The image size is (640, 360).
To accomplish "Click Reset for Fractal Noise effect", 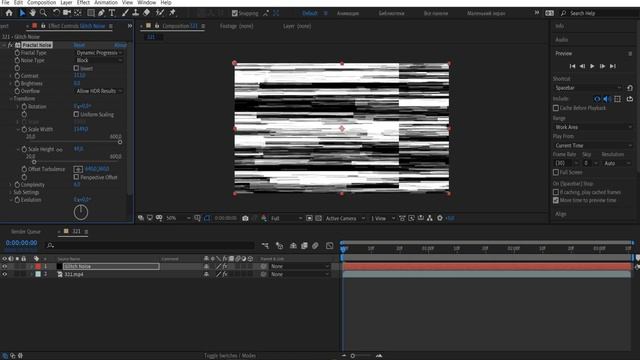I will click(79, 45).
